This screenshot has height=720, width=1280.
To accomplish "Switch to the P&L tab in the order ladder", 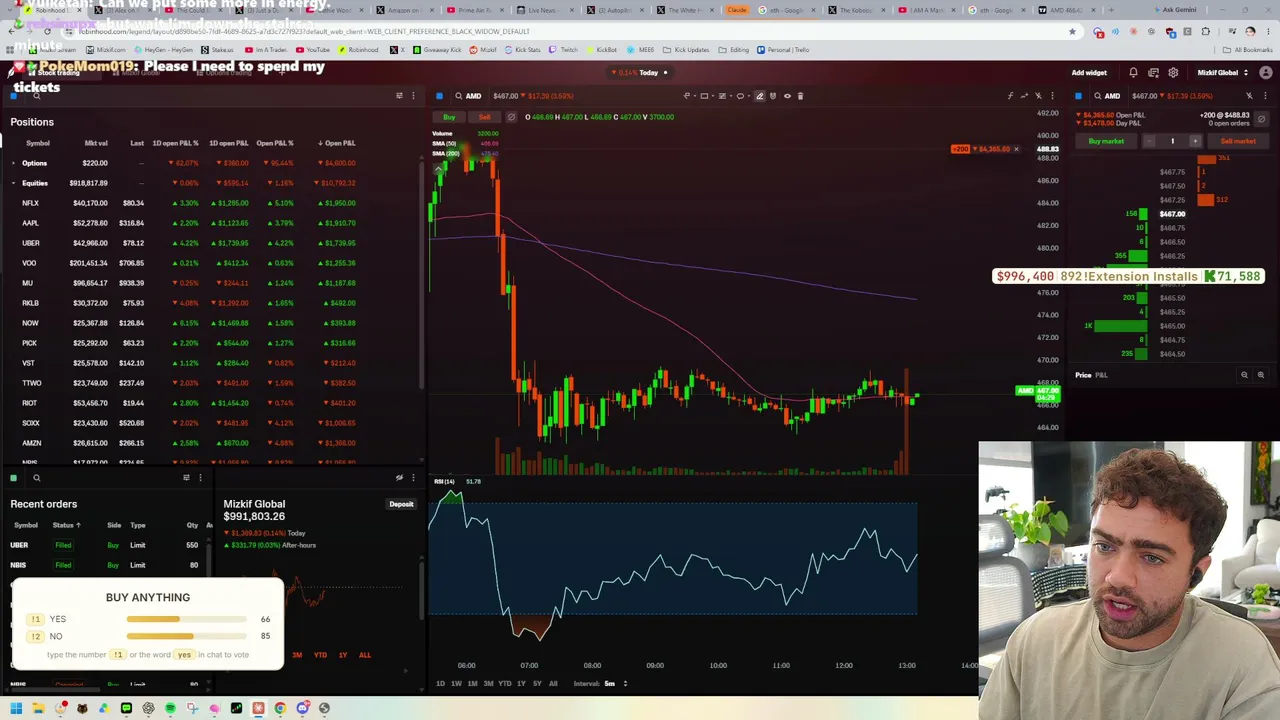I will click(x=1101, y=375).
